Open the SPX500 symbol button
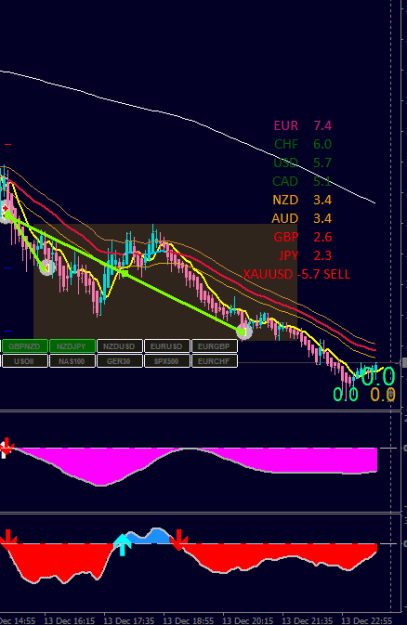This screenshot has width=407, height=625. click(x=167, y=361)
